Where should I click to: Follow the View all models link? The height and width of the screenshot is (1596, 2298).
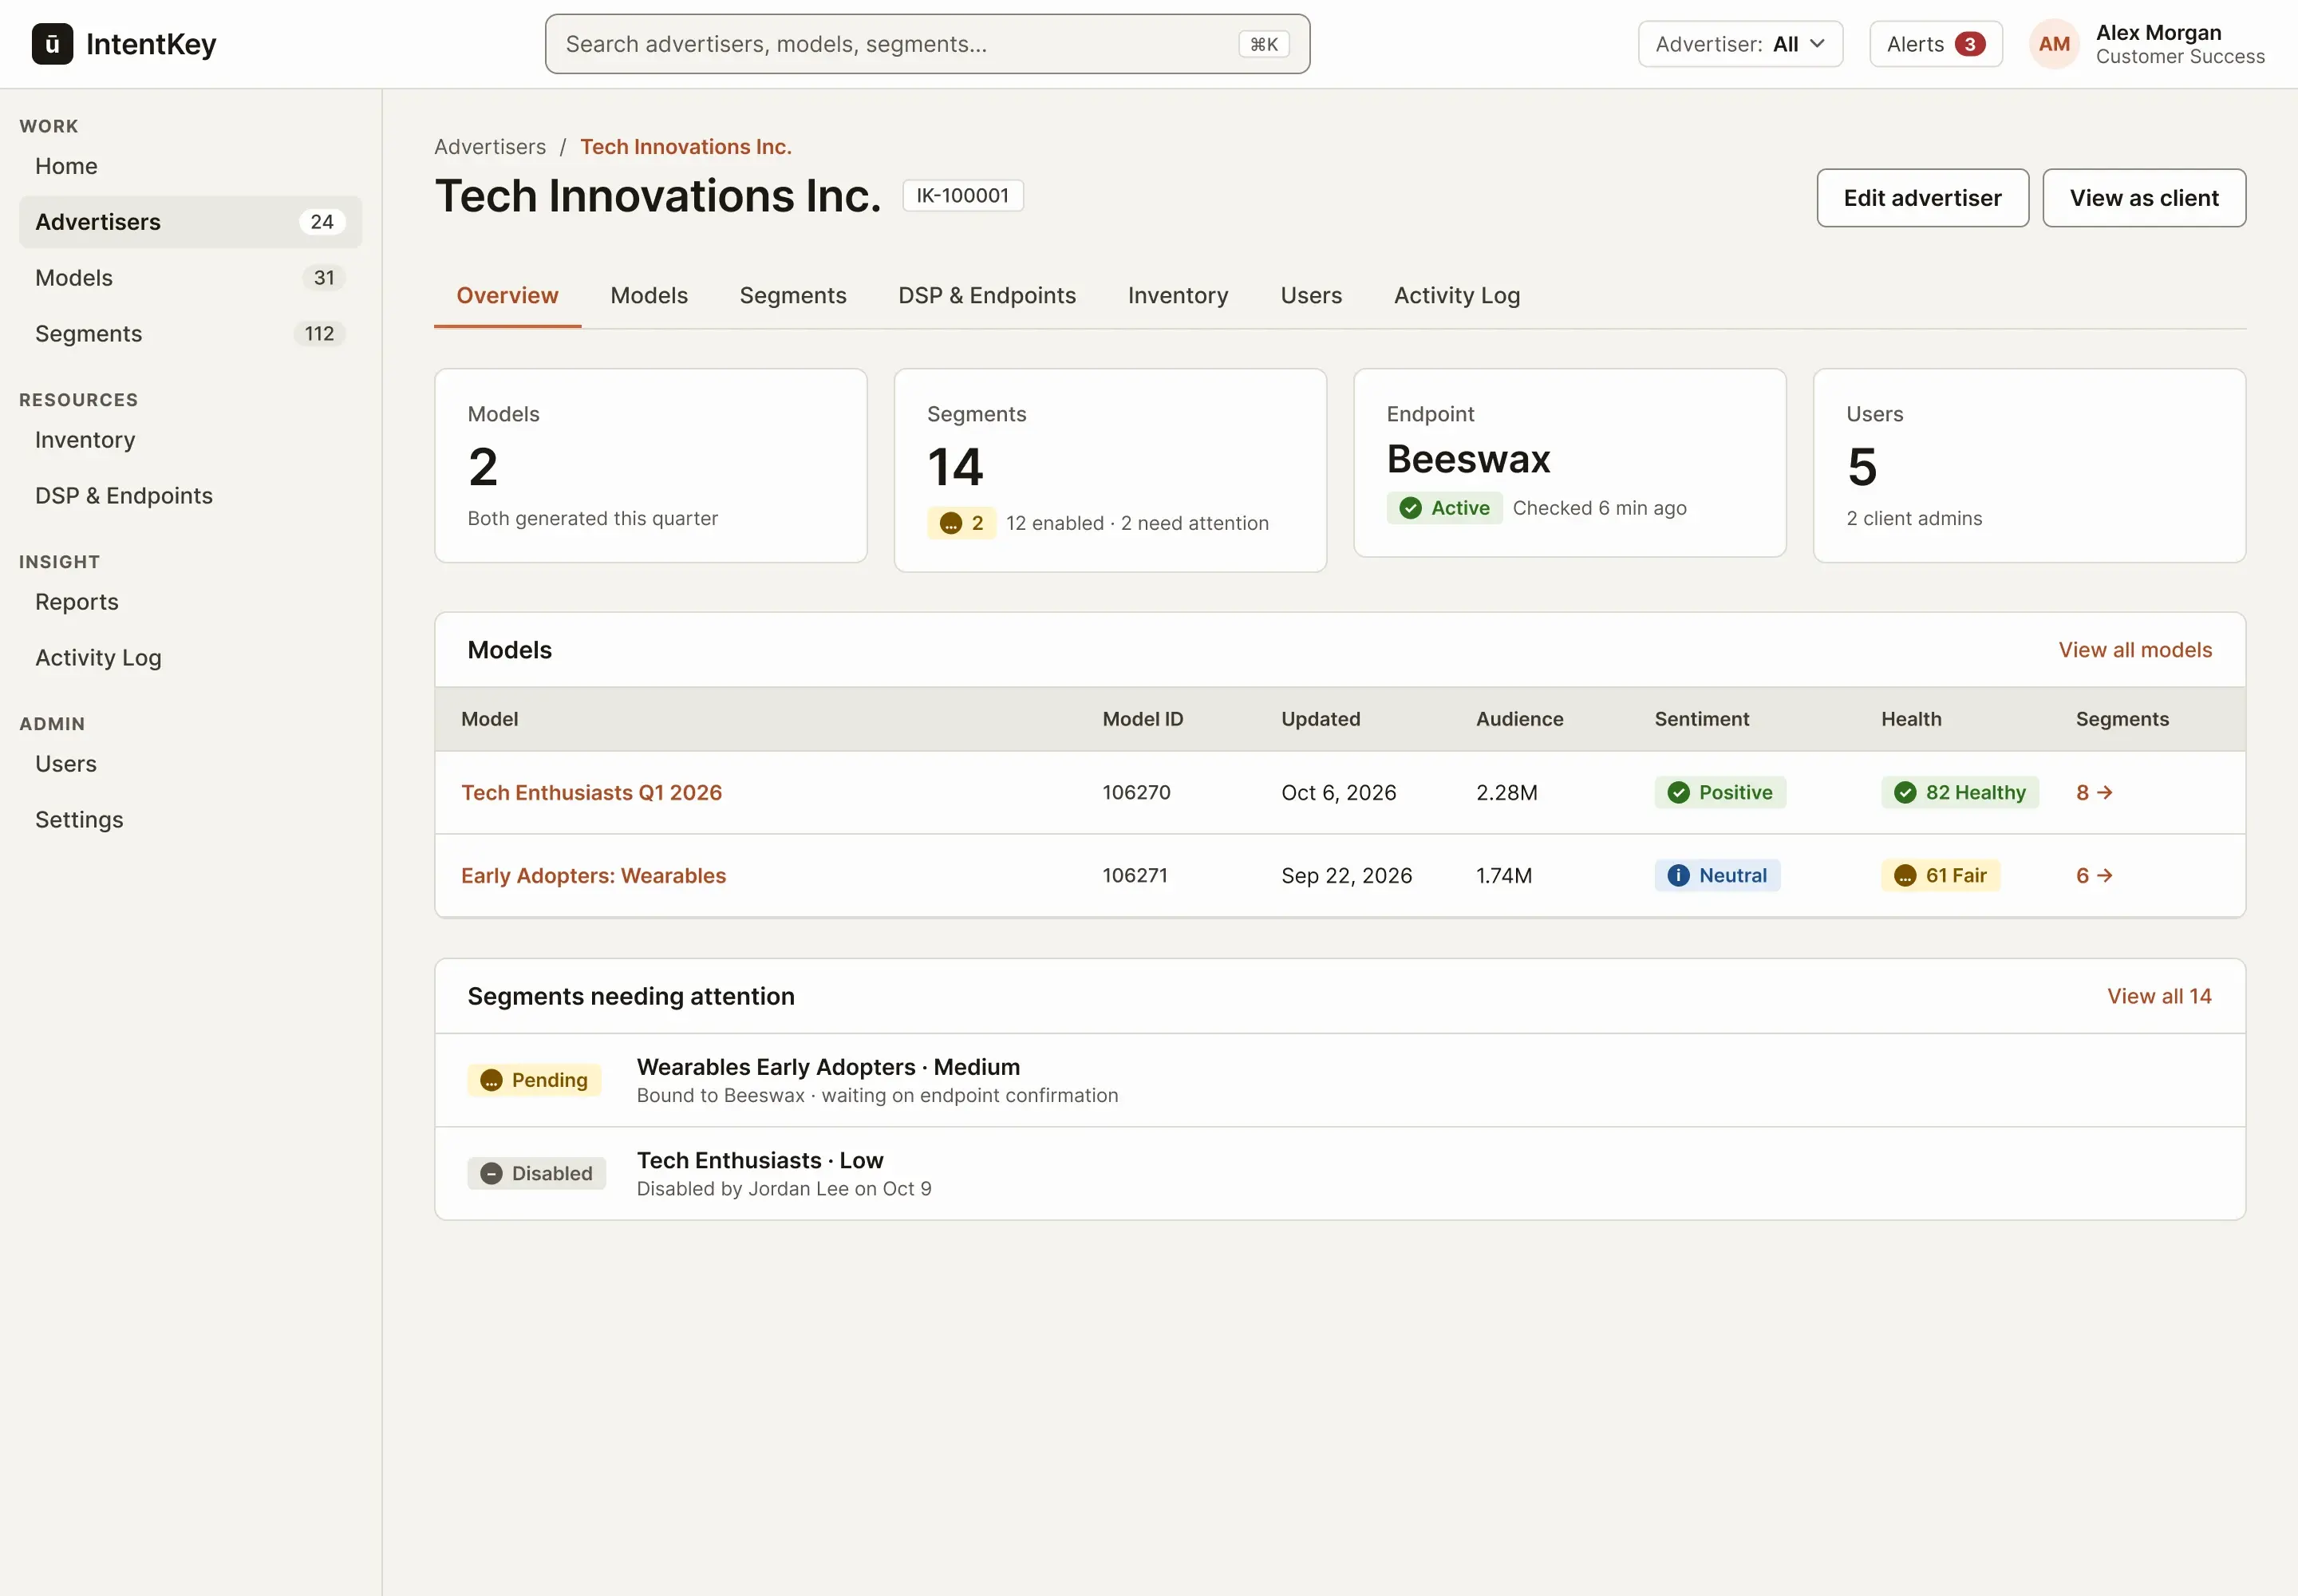2135,650
